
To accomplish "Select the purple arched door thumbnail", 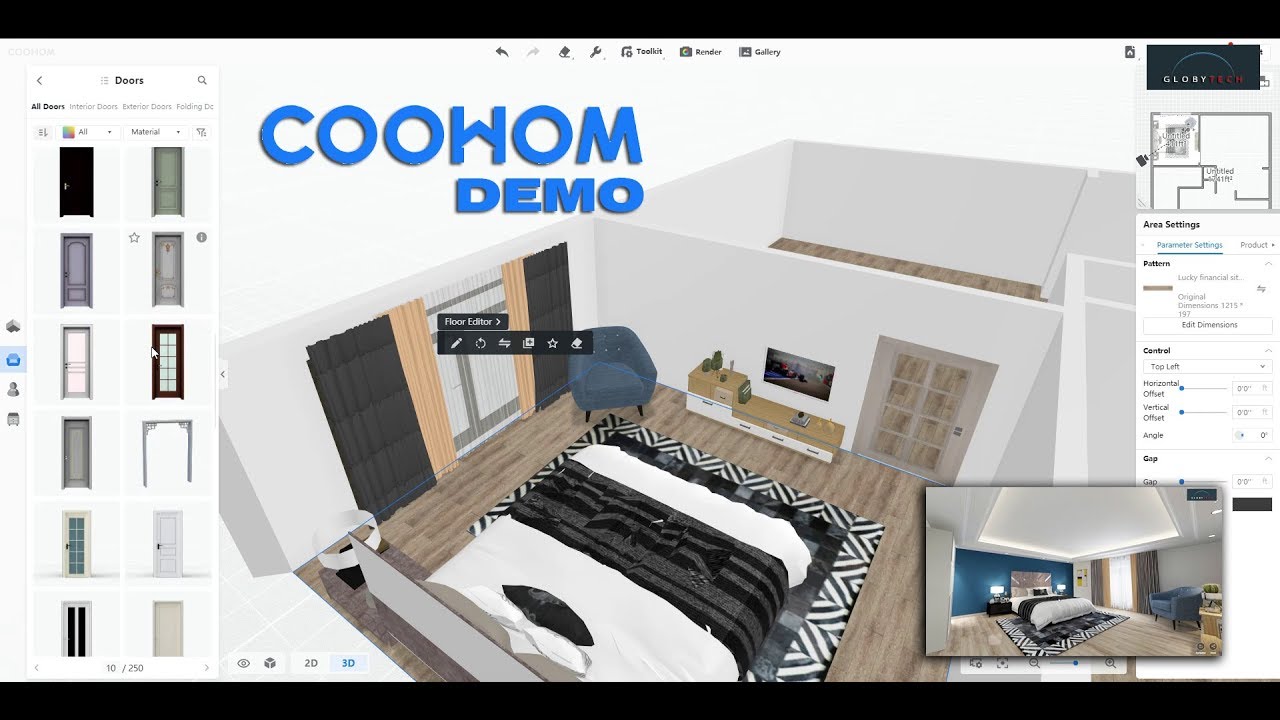I will coord(76,270).
